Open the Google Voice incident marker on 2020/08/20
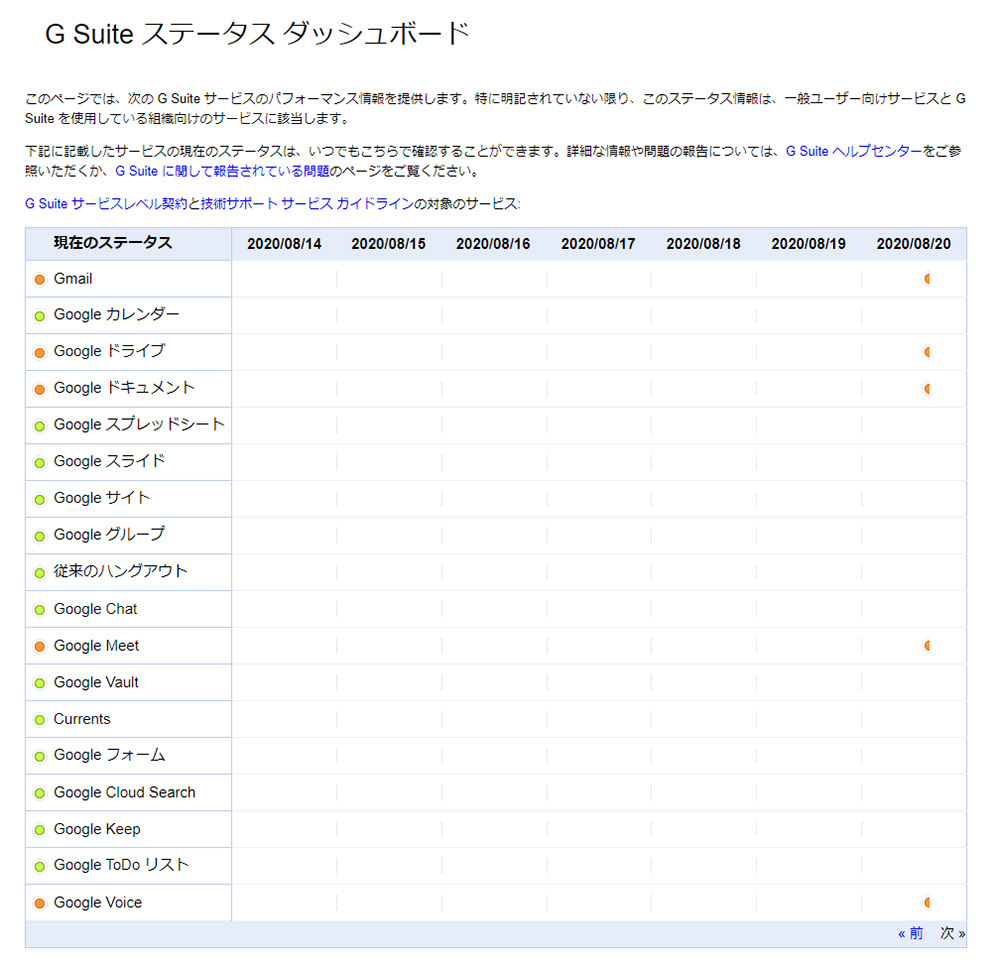Screen dimensions: 1000x965 coord(927,902)
